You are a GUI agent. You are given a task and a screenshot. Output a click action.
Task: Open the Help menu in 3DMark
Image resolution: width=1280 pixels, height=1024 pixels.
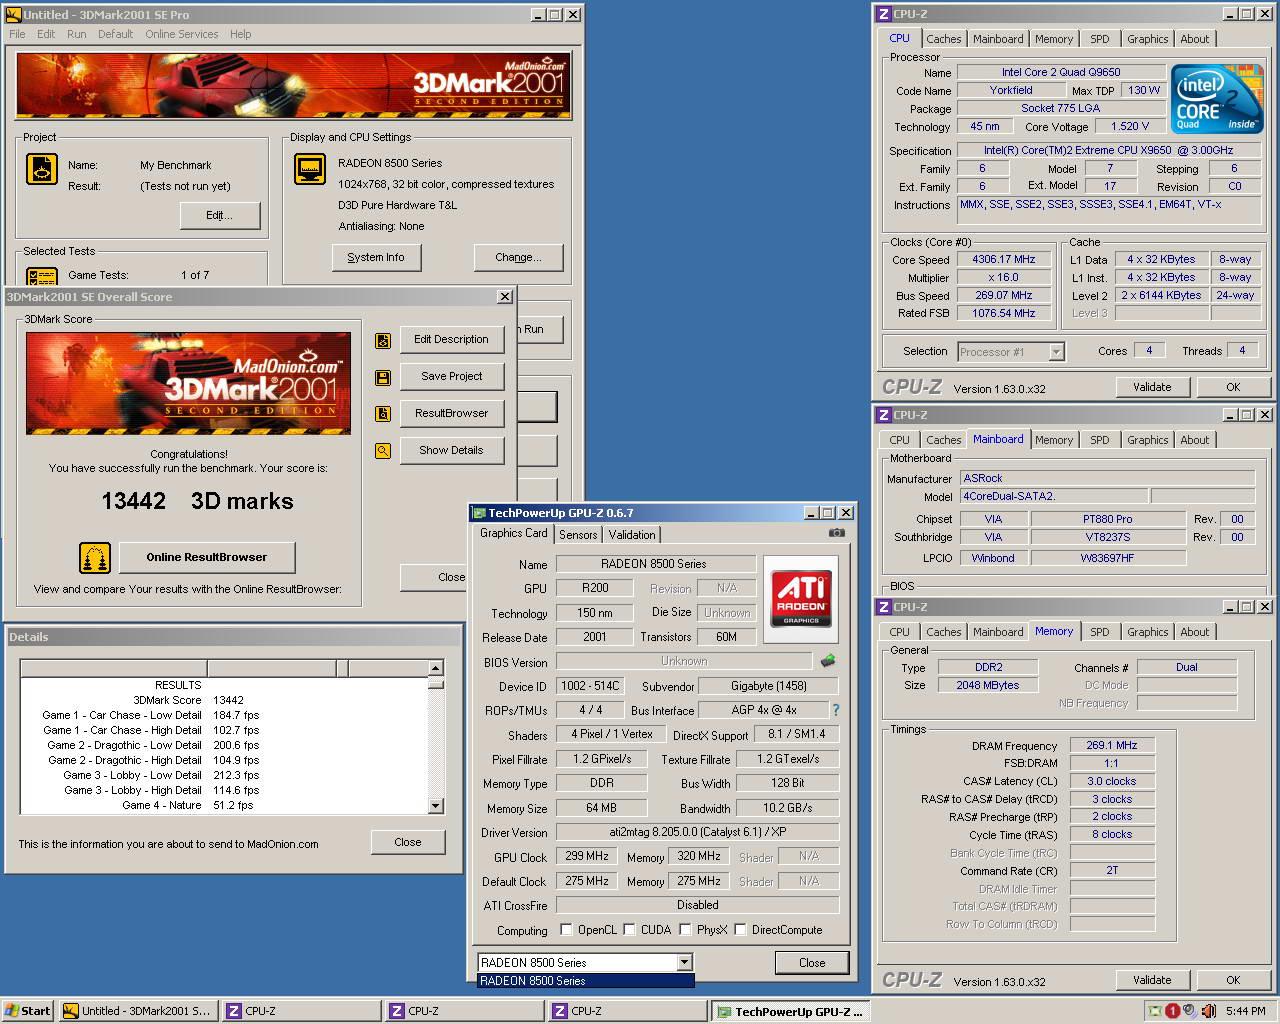tap(240, 34)
